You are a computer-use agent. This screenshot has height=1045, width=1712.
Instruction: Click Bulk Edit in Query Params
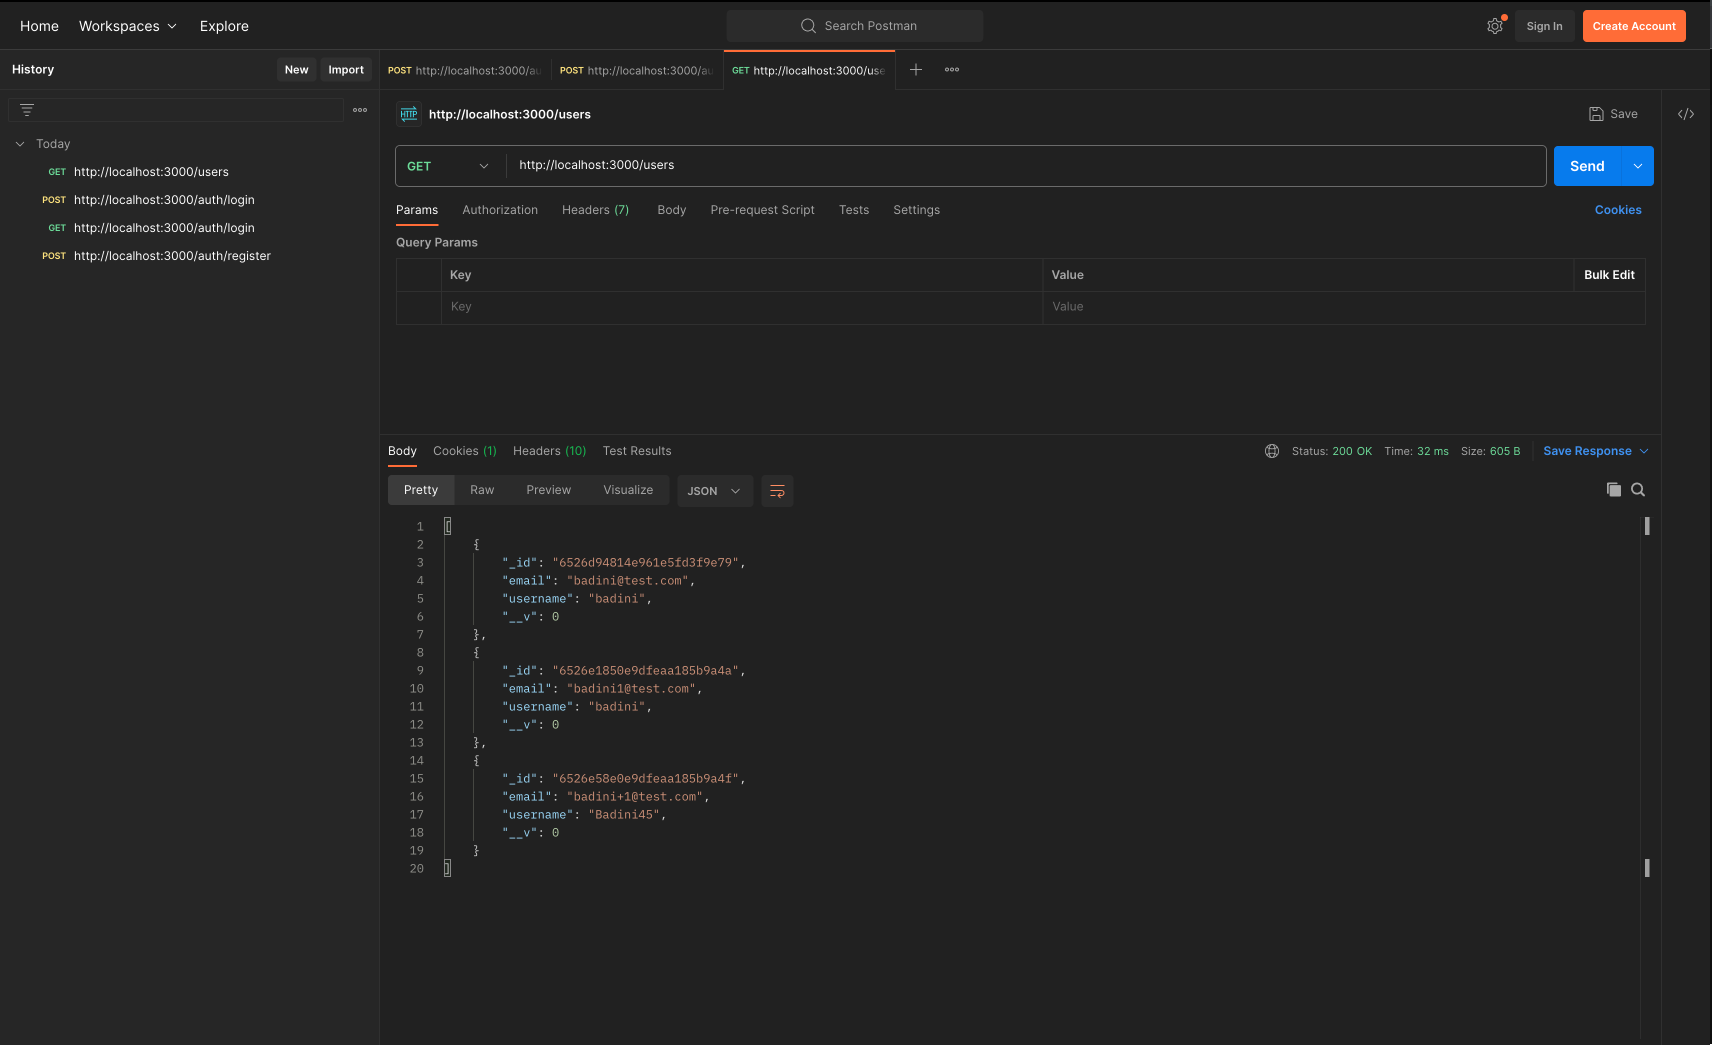1609,275
